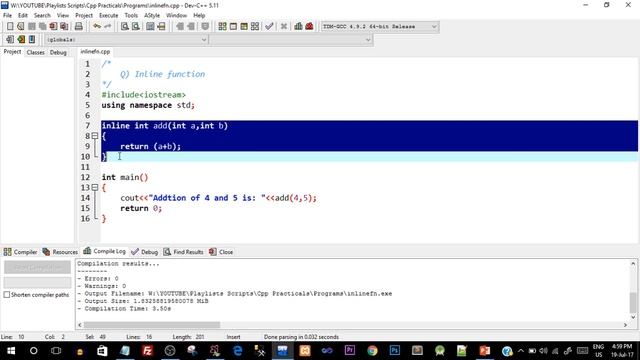640x360 pixels.
Task: Open the Find Results bottom tab
Action: click(x=184, y=252)
